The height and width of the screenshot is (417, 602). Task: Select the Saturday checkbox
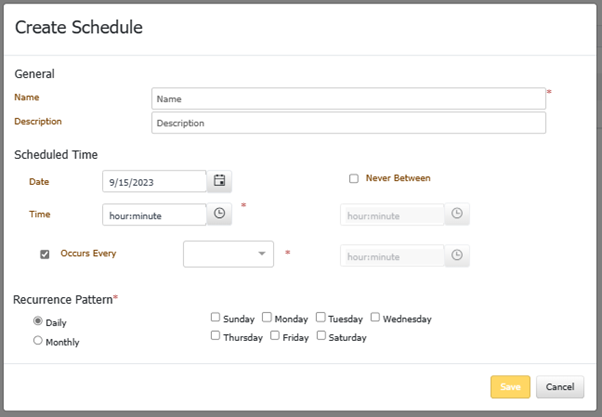(321, 336)
